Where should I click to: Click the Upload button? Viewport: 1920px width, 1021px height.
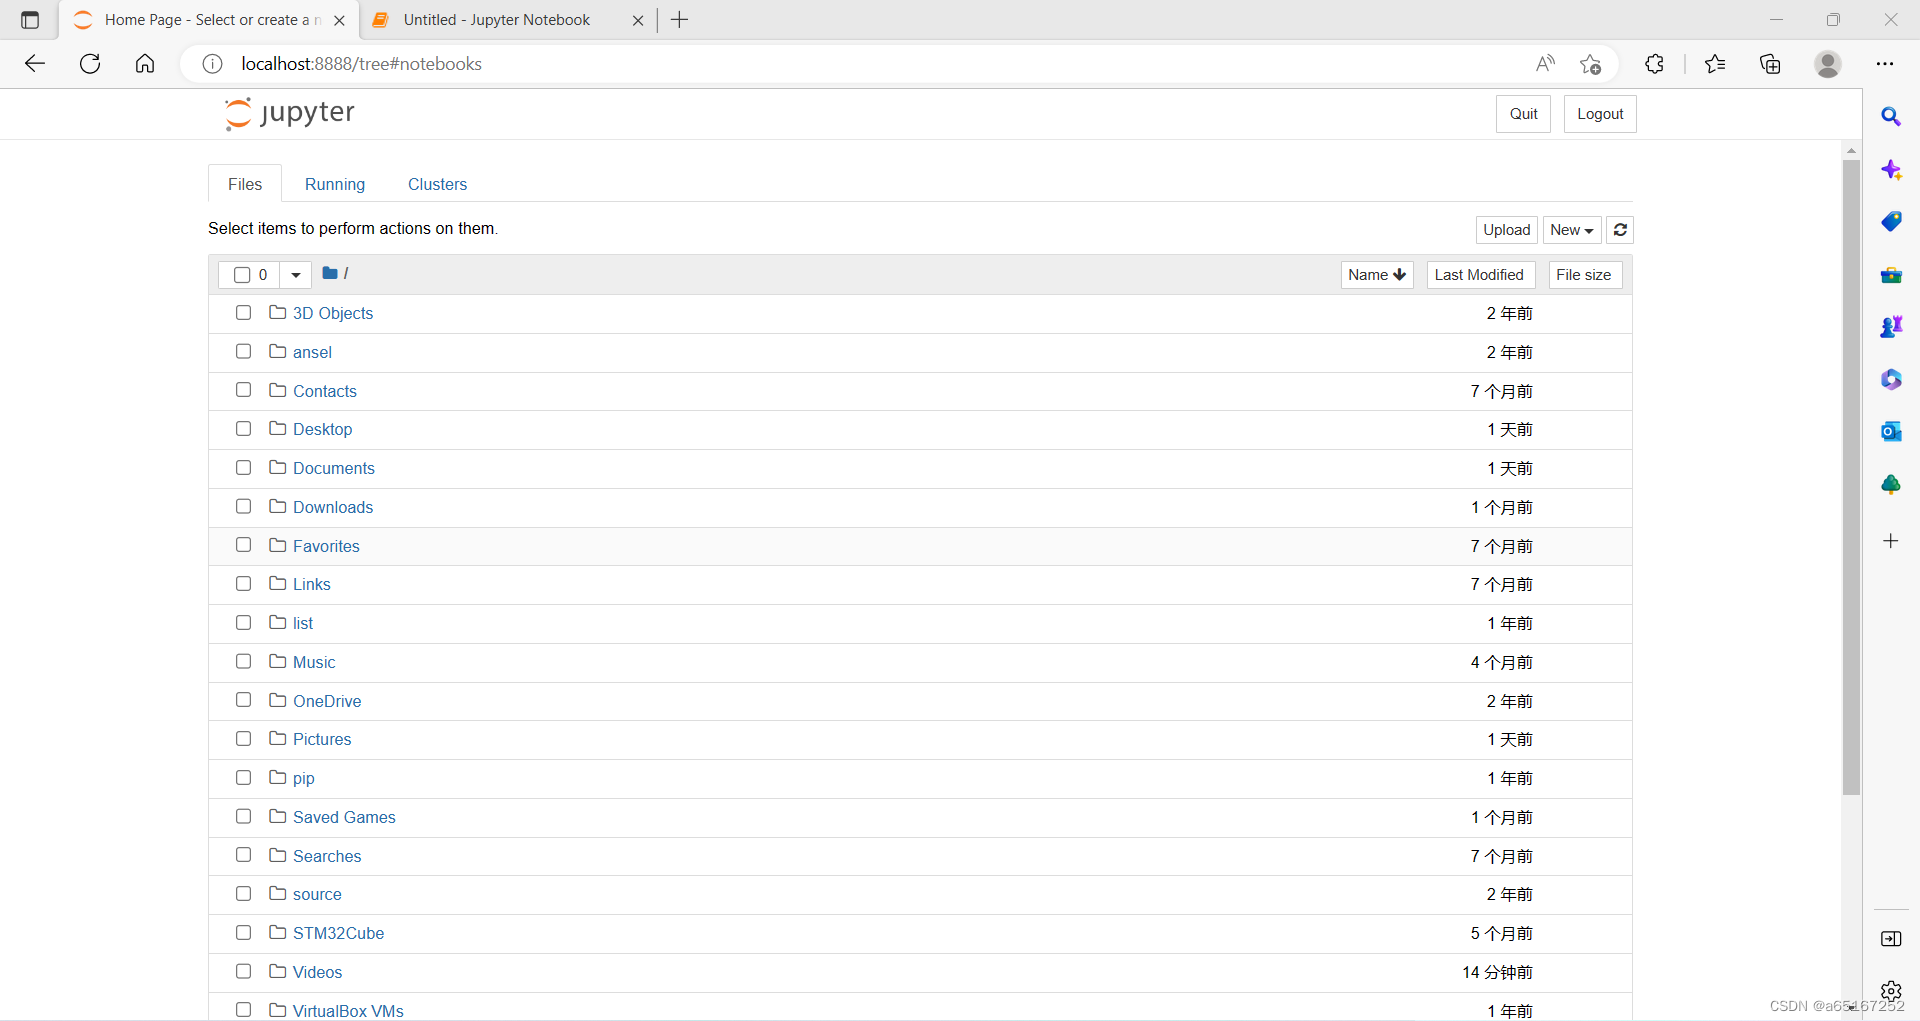(x=1507, y=230)
